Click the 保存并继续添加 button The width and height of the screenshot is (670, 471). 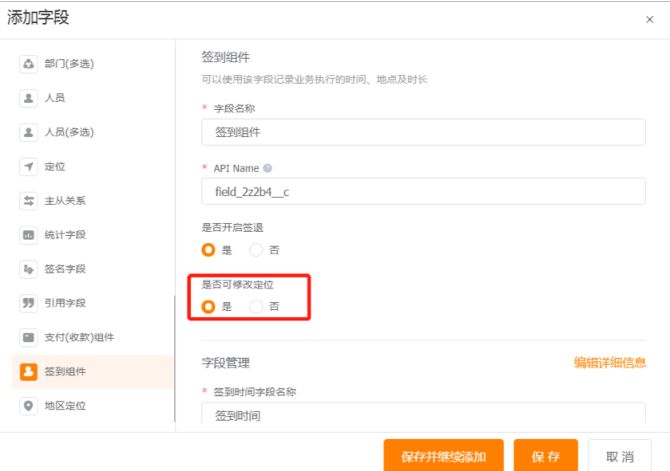(x=444, y=456)
